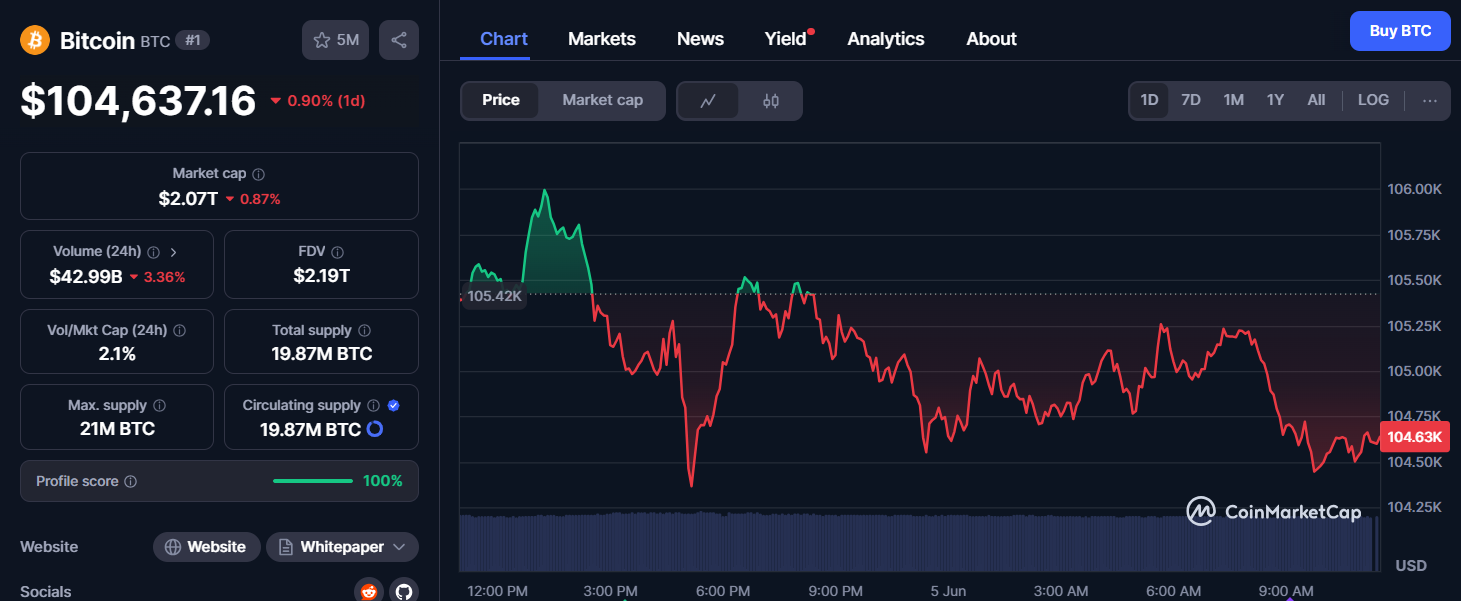The height and width of the screenshot is (601, 1461).
Task: Go to the Analytics tab
Action: point(886,39)
